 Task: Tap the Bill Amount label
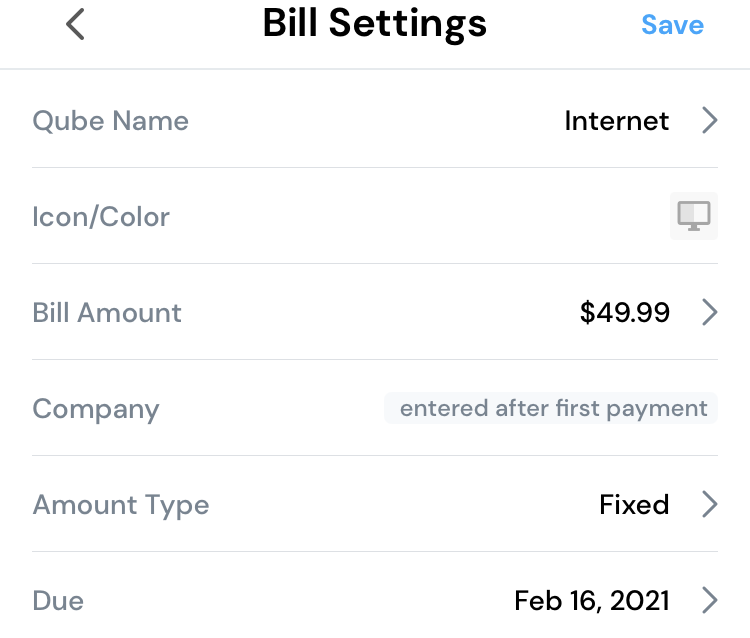[x=107, y=313]
